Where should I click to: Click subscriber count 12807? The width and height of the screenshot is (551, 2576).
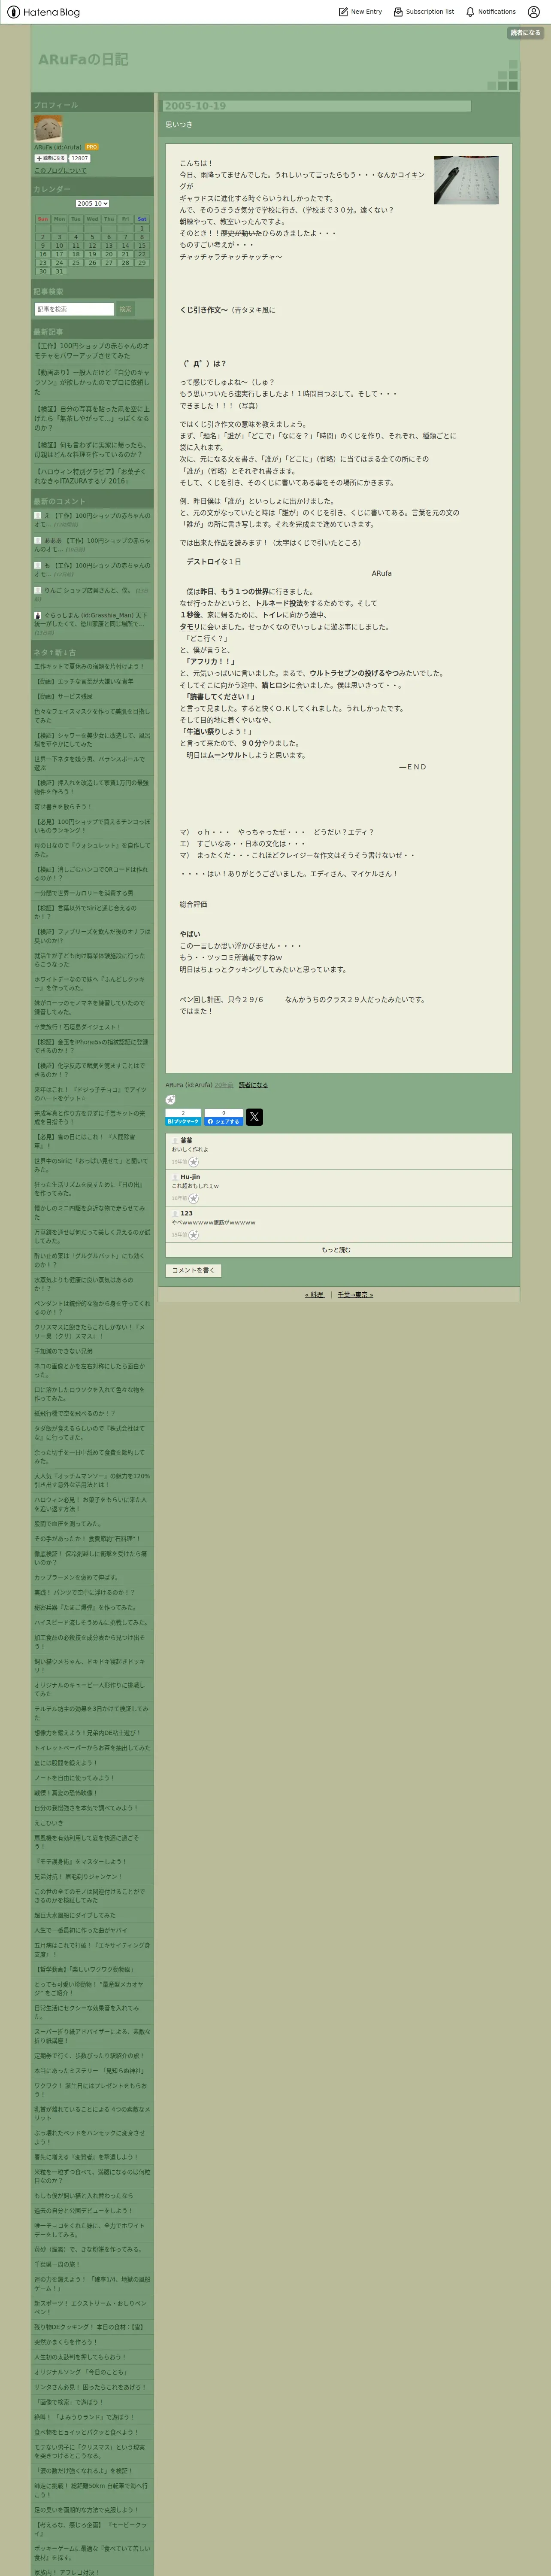click(79, 158)
